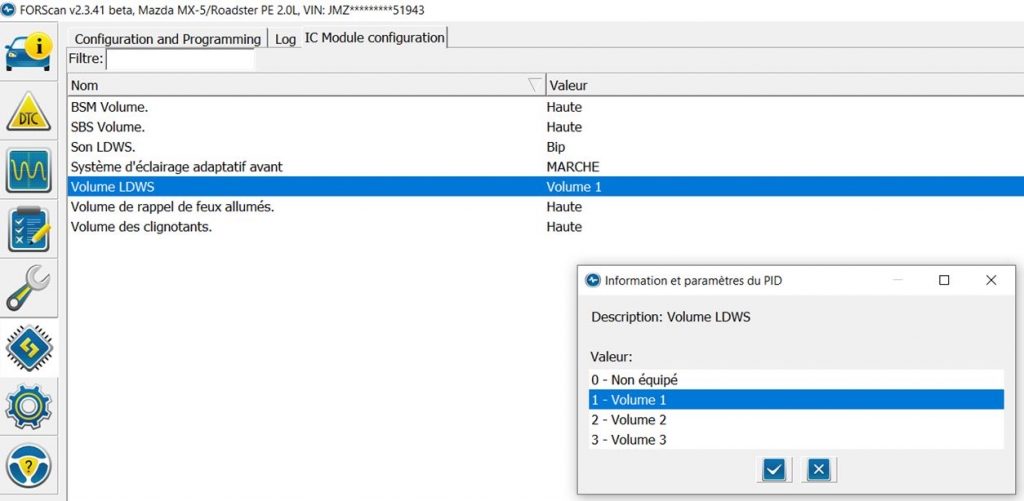Viewport: 1024px width, 501px height.
Task: Choose option 3 - Volume 3
Action: click(x=796, y=440)
